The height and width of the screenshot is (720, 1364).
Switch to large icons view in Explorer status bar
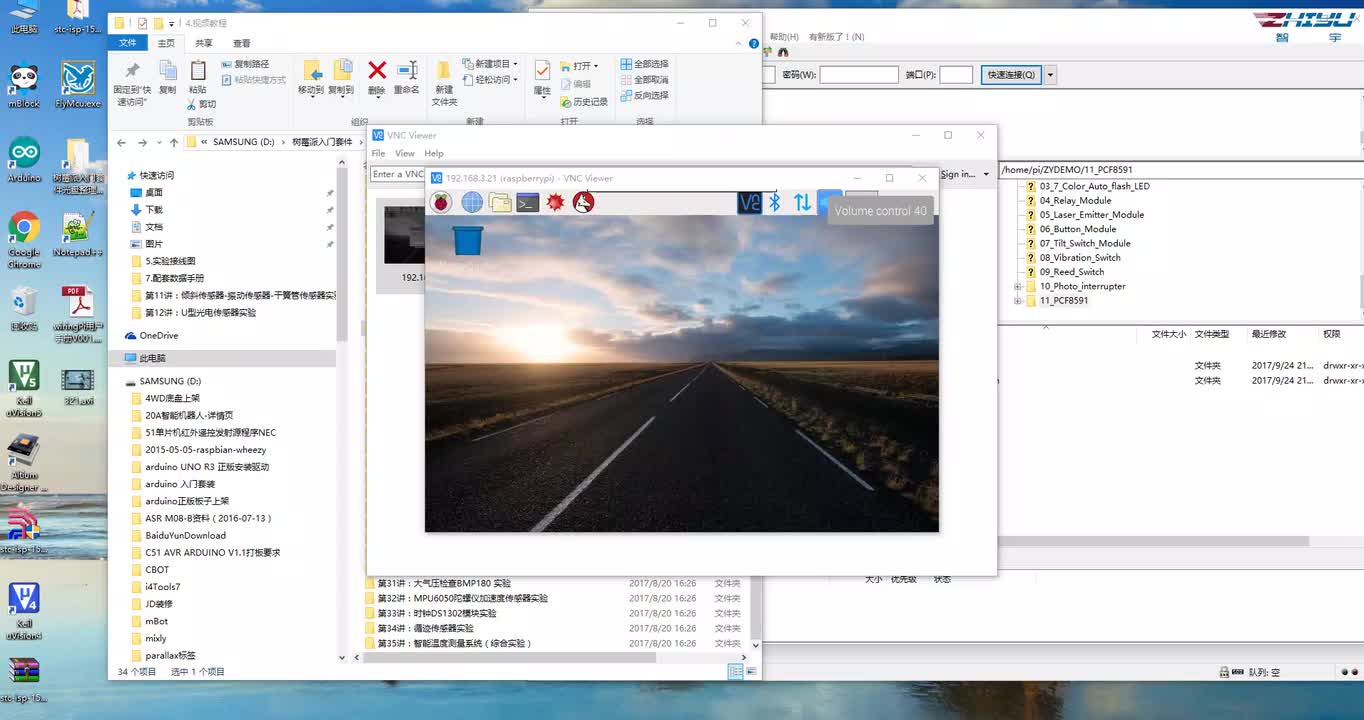tap(750, 671)
